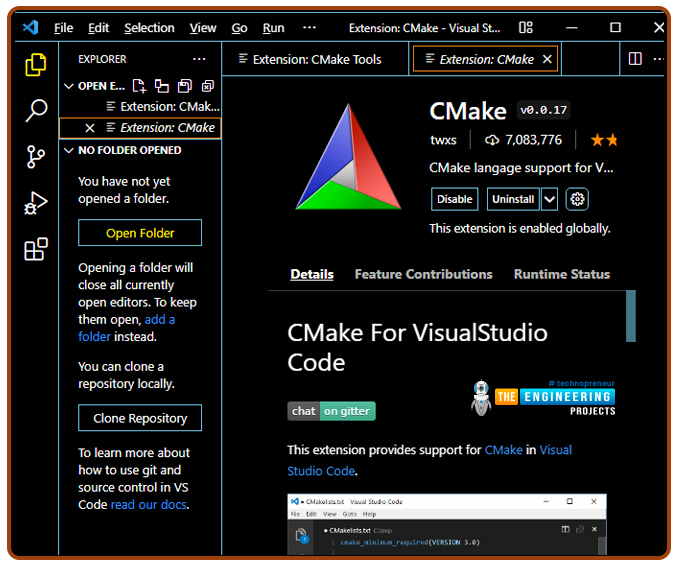Switch to Feature Contributions tab
677x566 pixels.
(x=424, y=274)
